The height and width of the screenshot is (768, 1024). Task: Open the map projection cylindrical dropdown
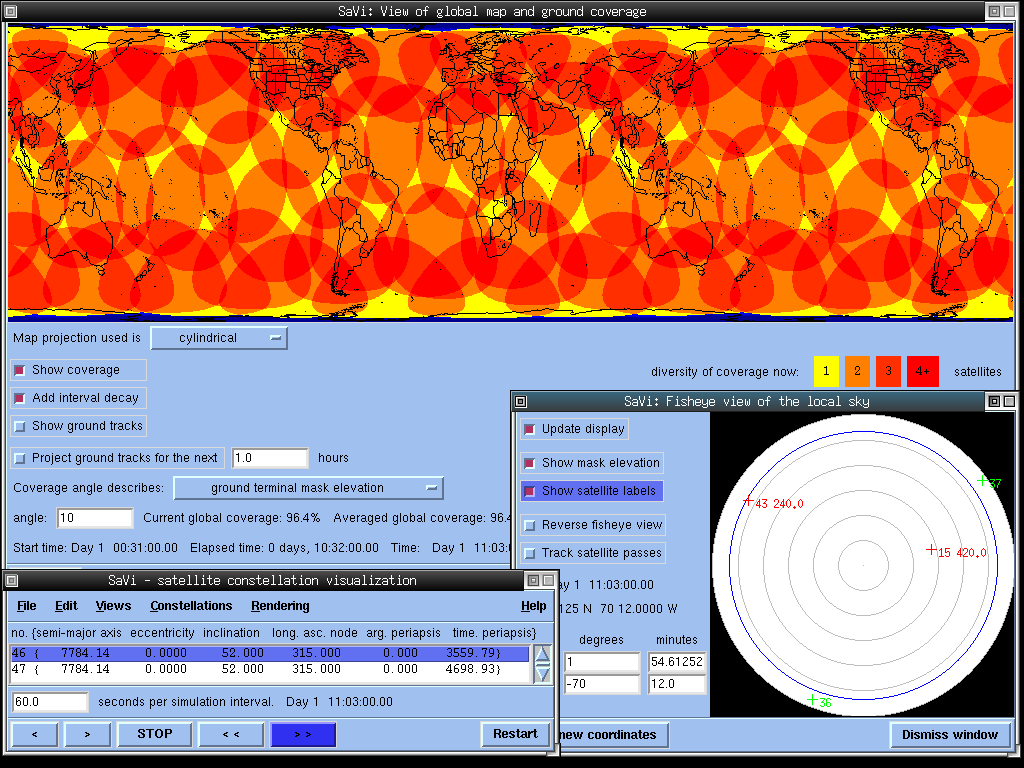click(x=219, y=338)
